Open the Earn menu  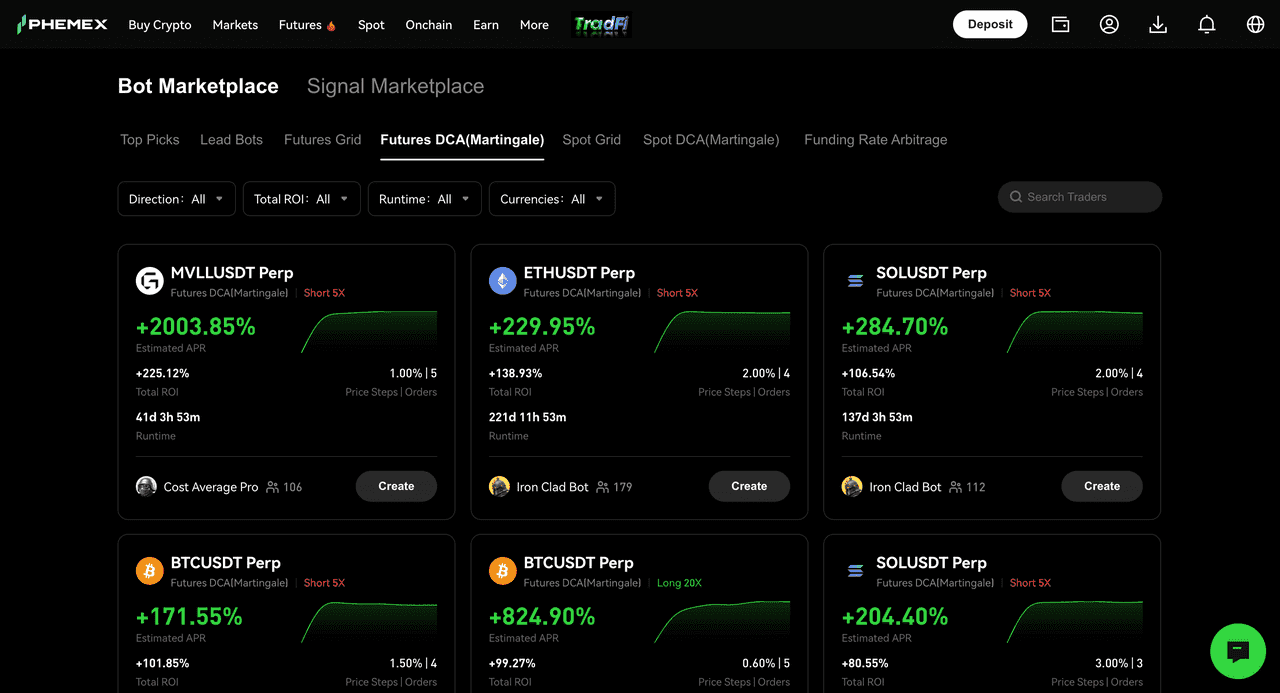(486, 25)
